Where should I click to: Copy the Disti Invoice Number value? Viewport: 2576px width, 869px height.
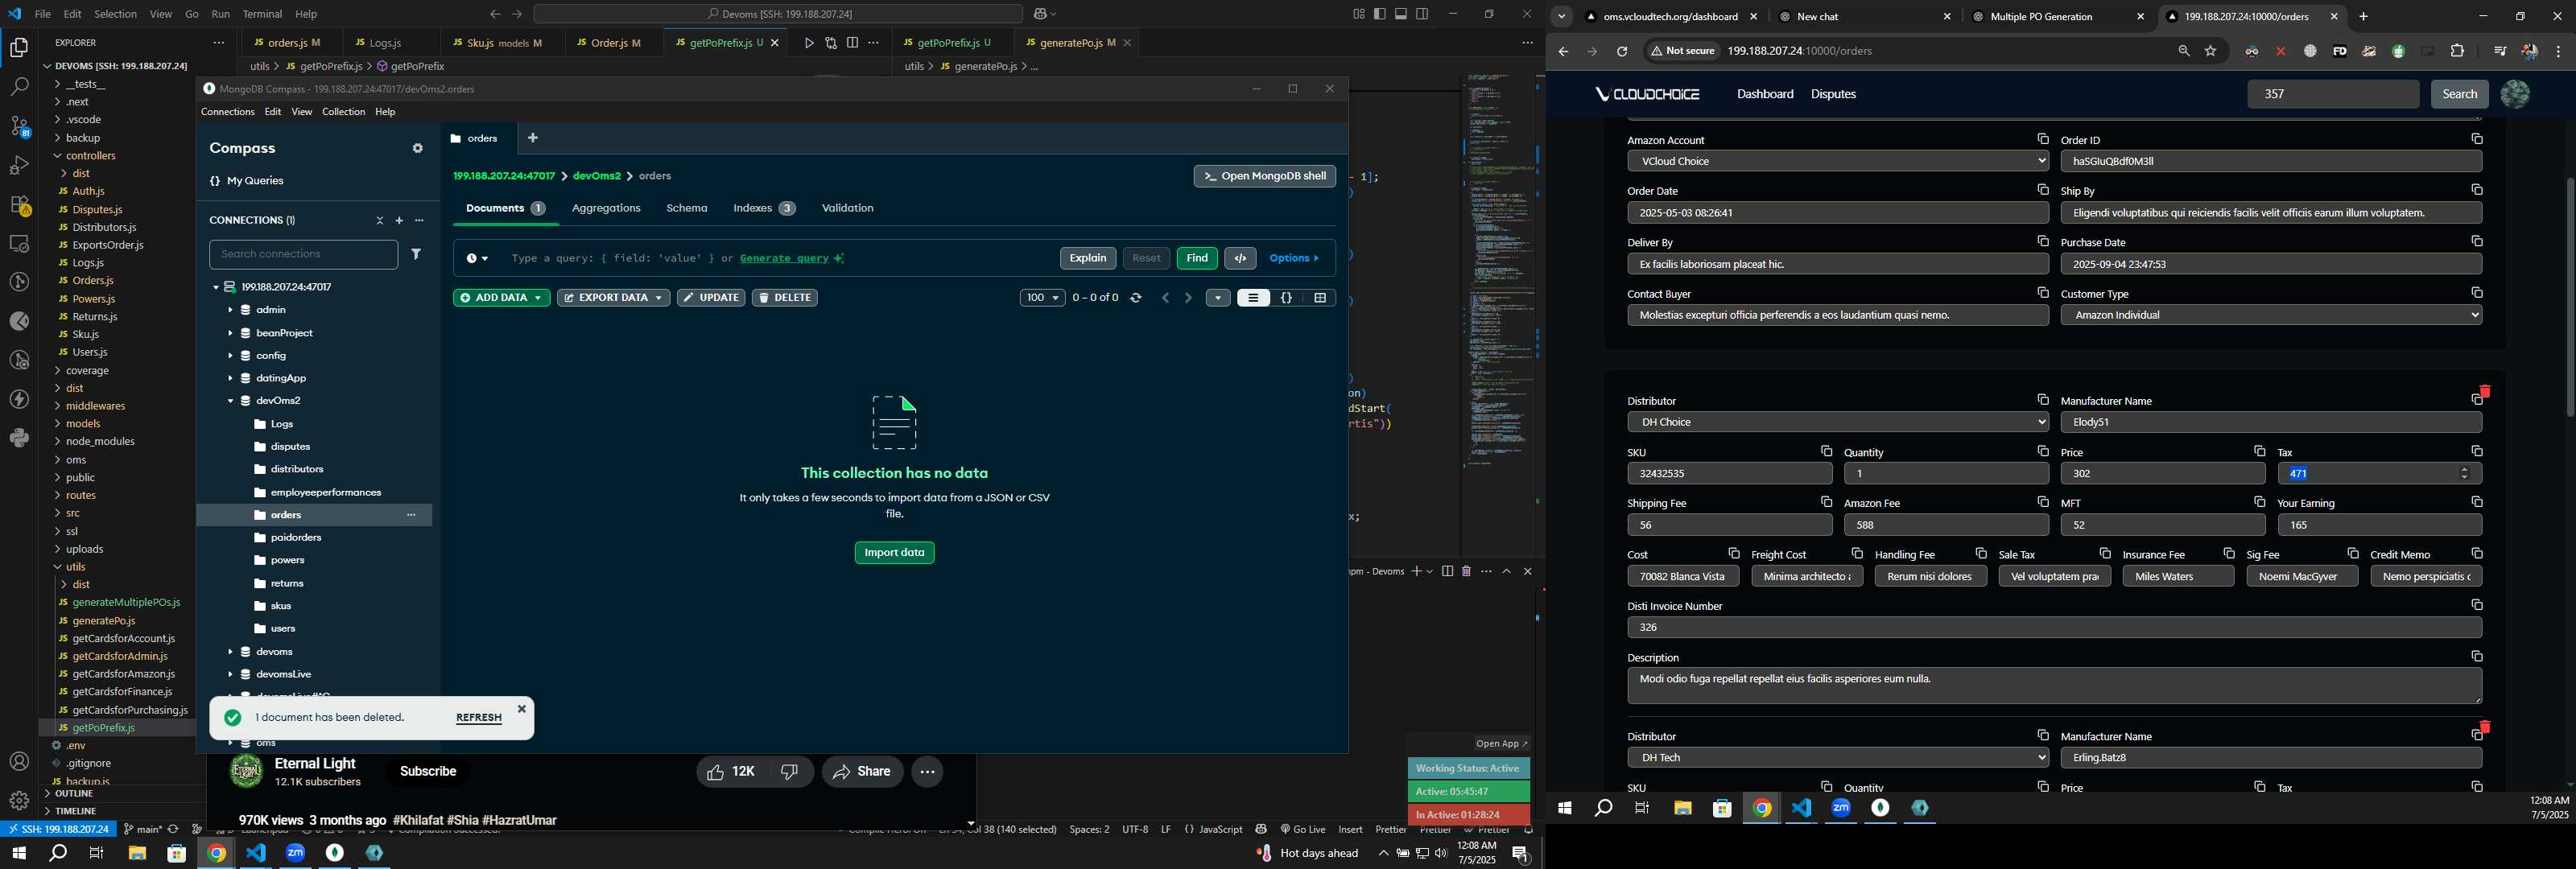(2477, 605)
